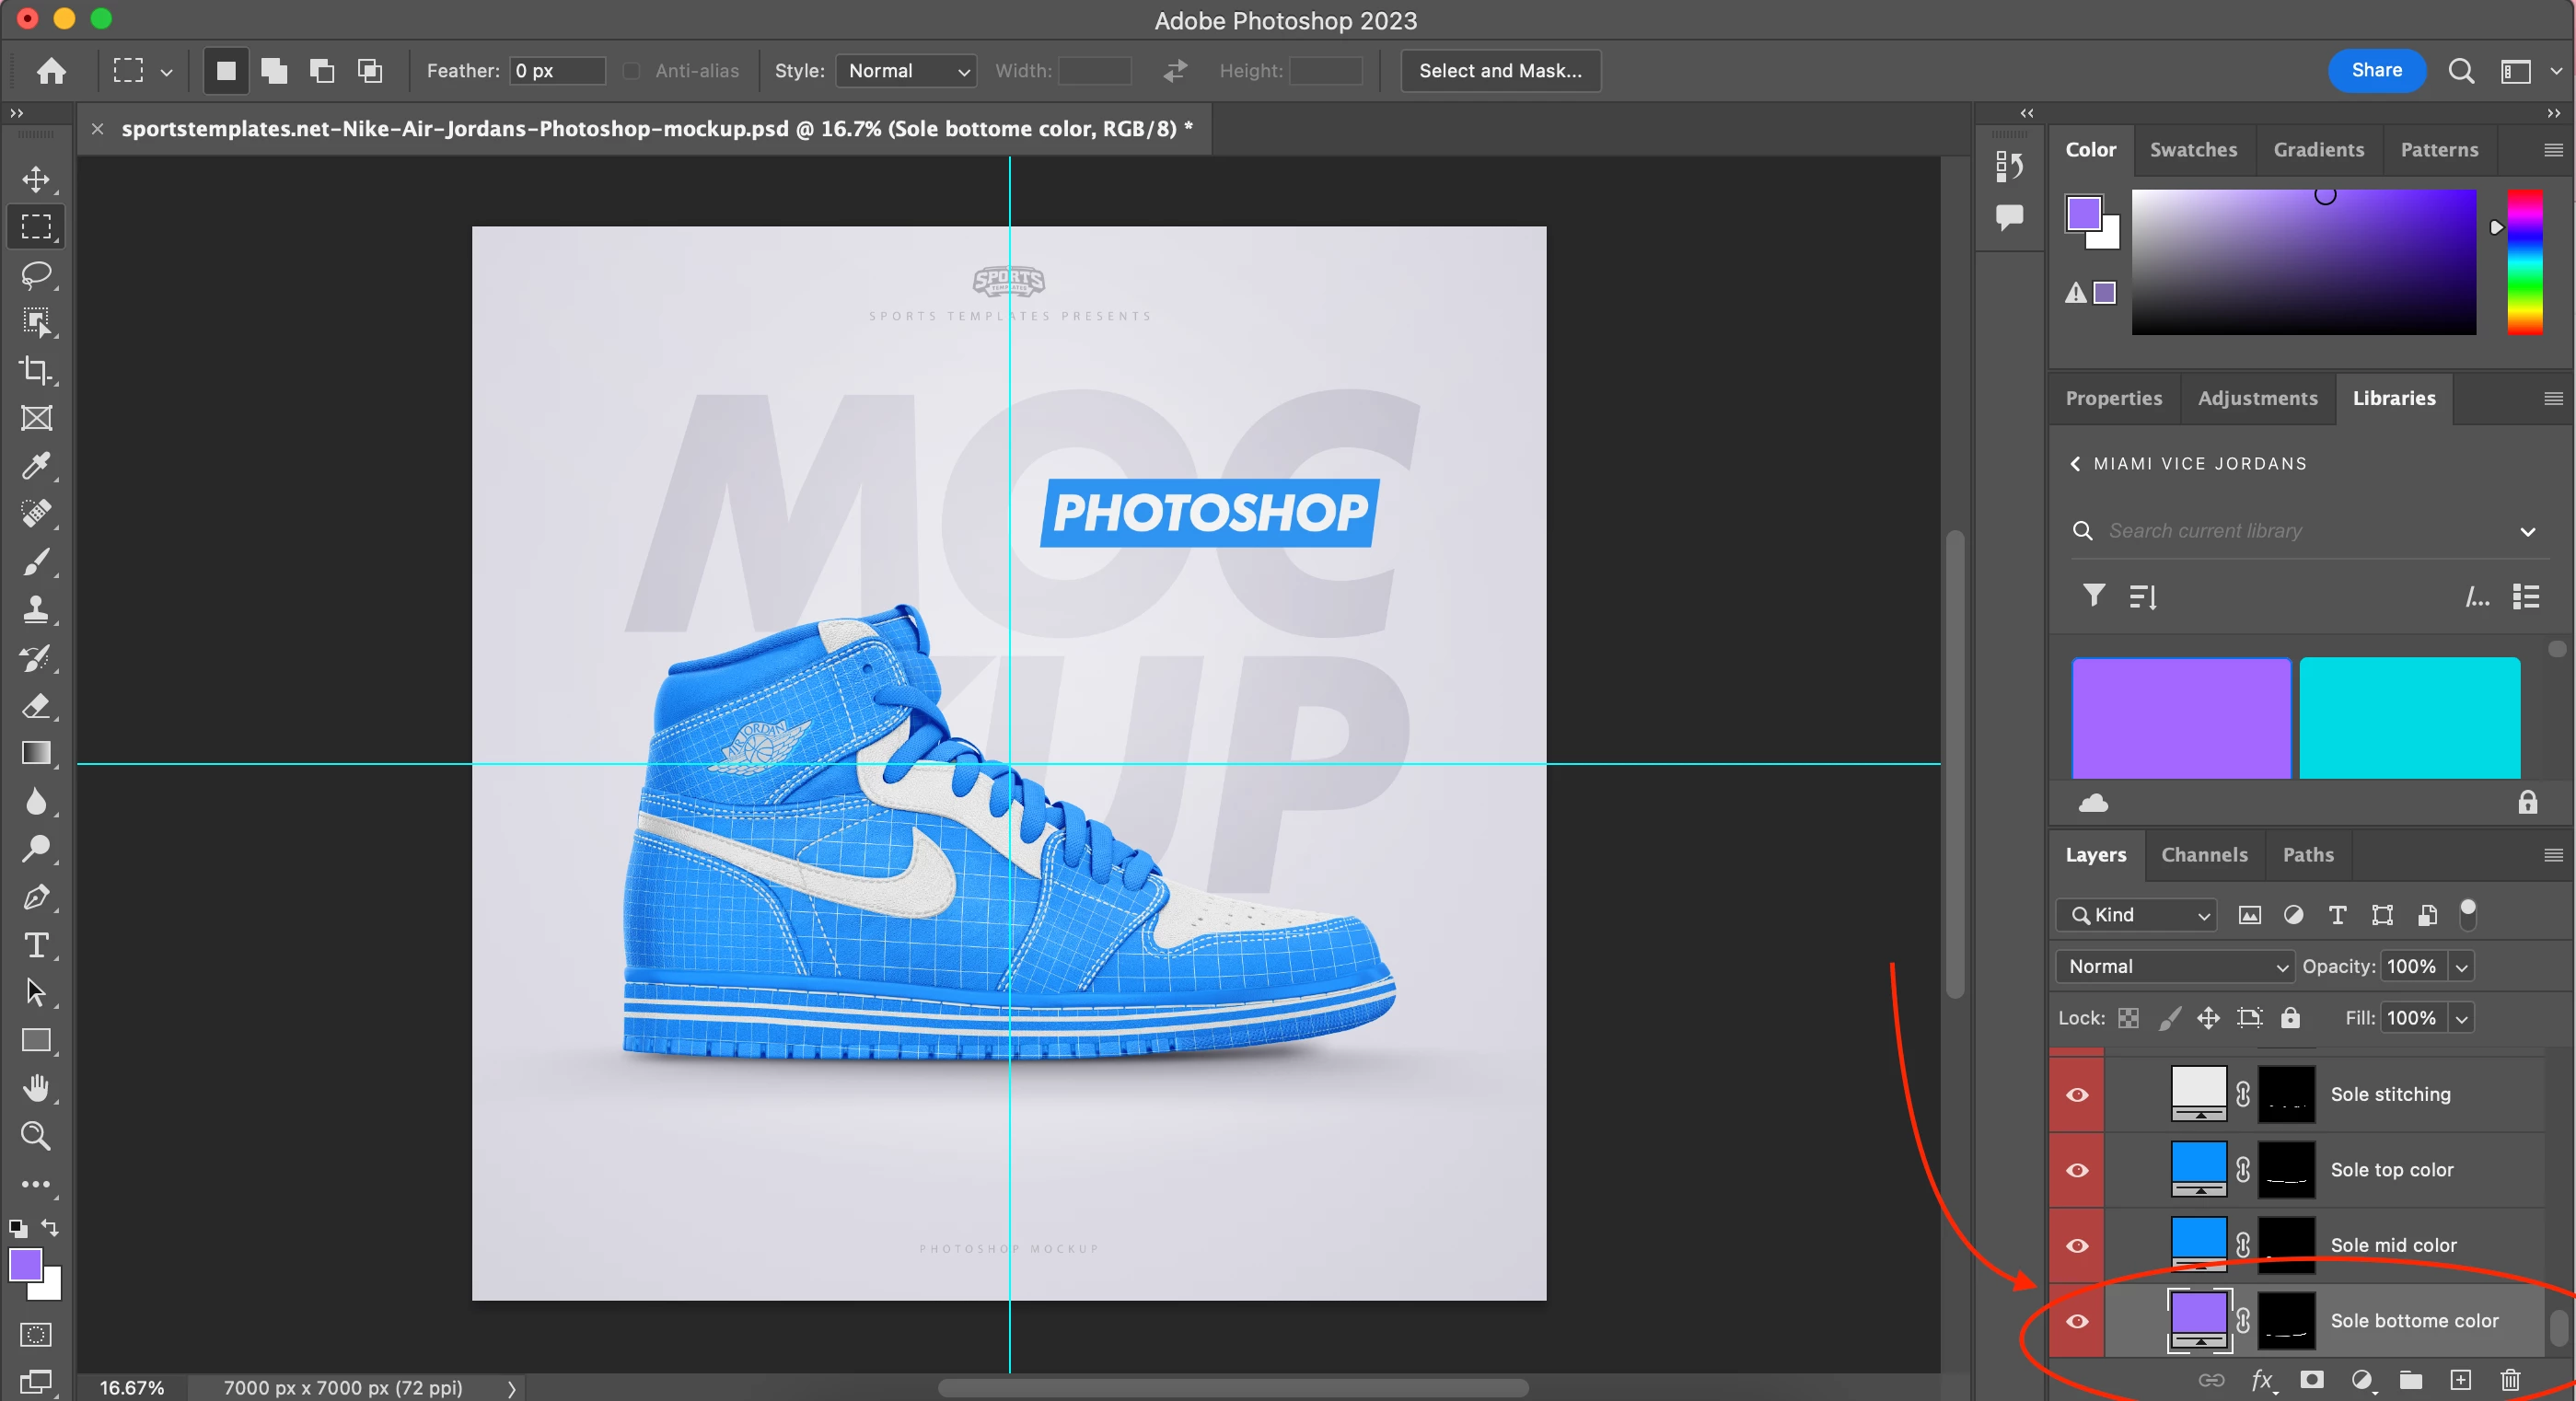Select the cyan library color swatch
2576x1401 pixels.
2409,717
